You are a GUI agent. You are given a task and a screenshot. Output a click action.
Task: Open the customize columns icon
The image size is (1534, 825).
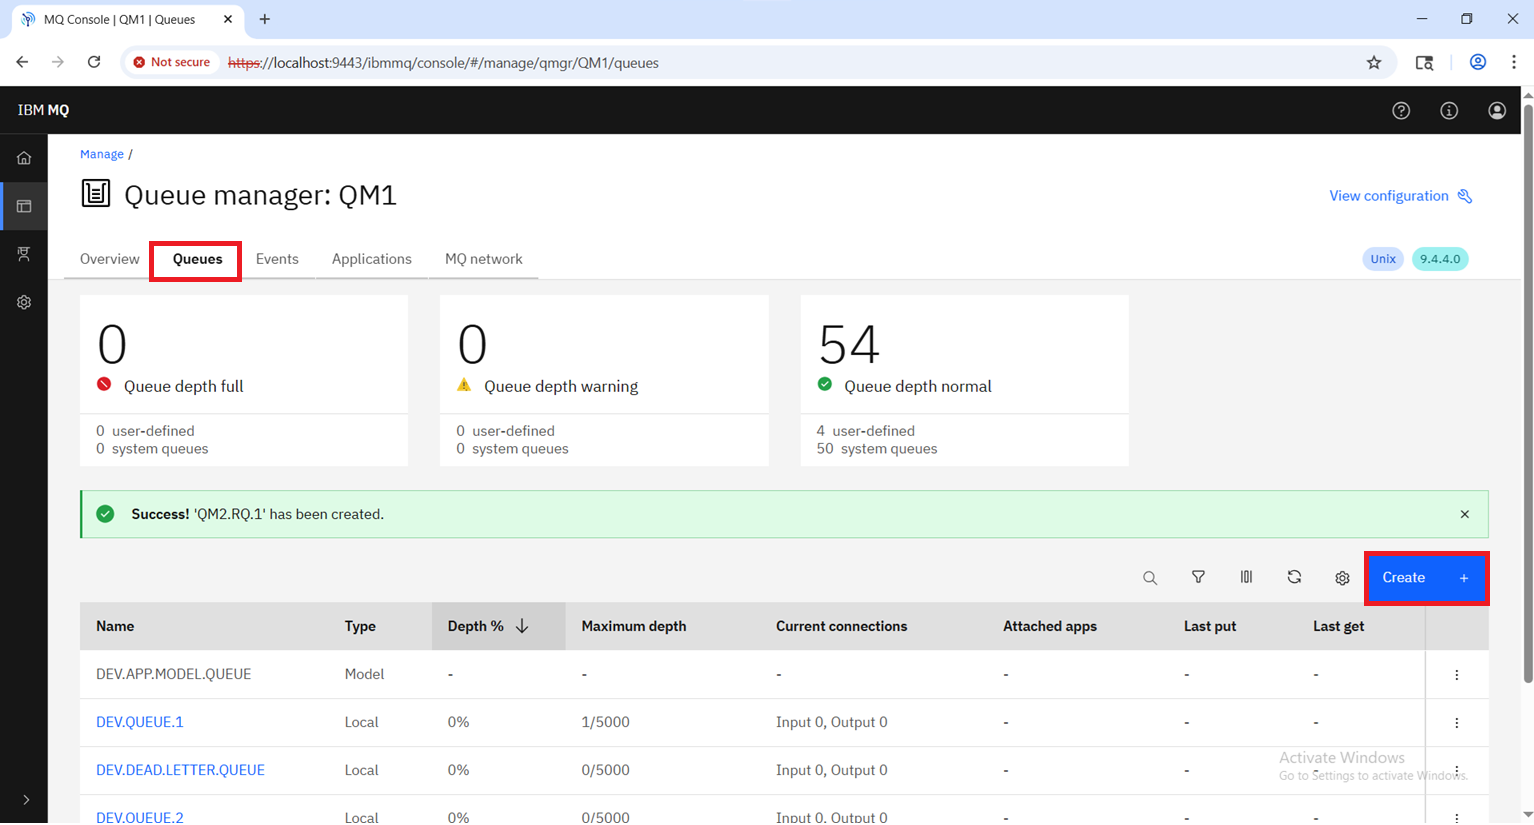[x=1246, y=578]
